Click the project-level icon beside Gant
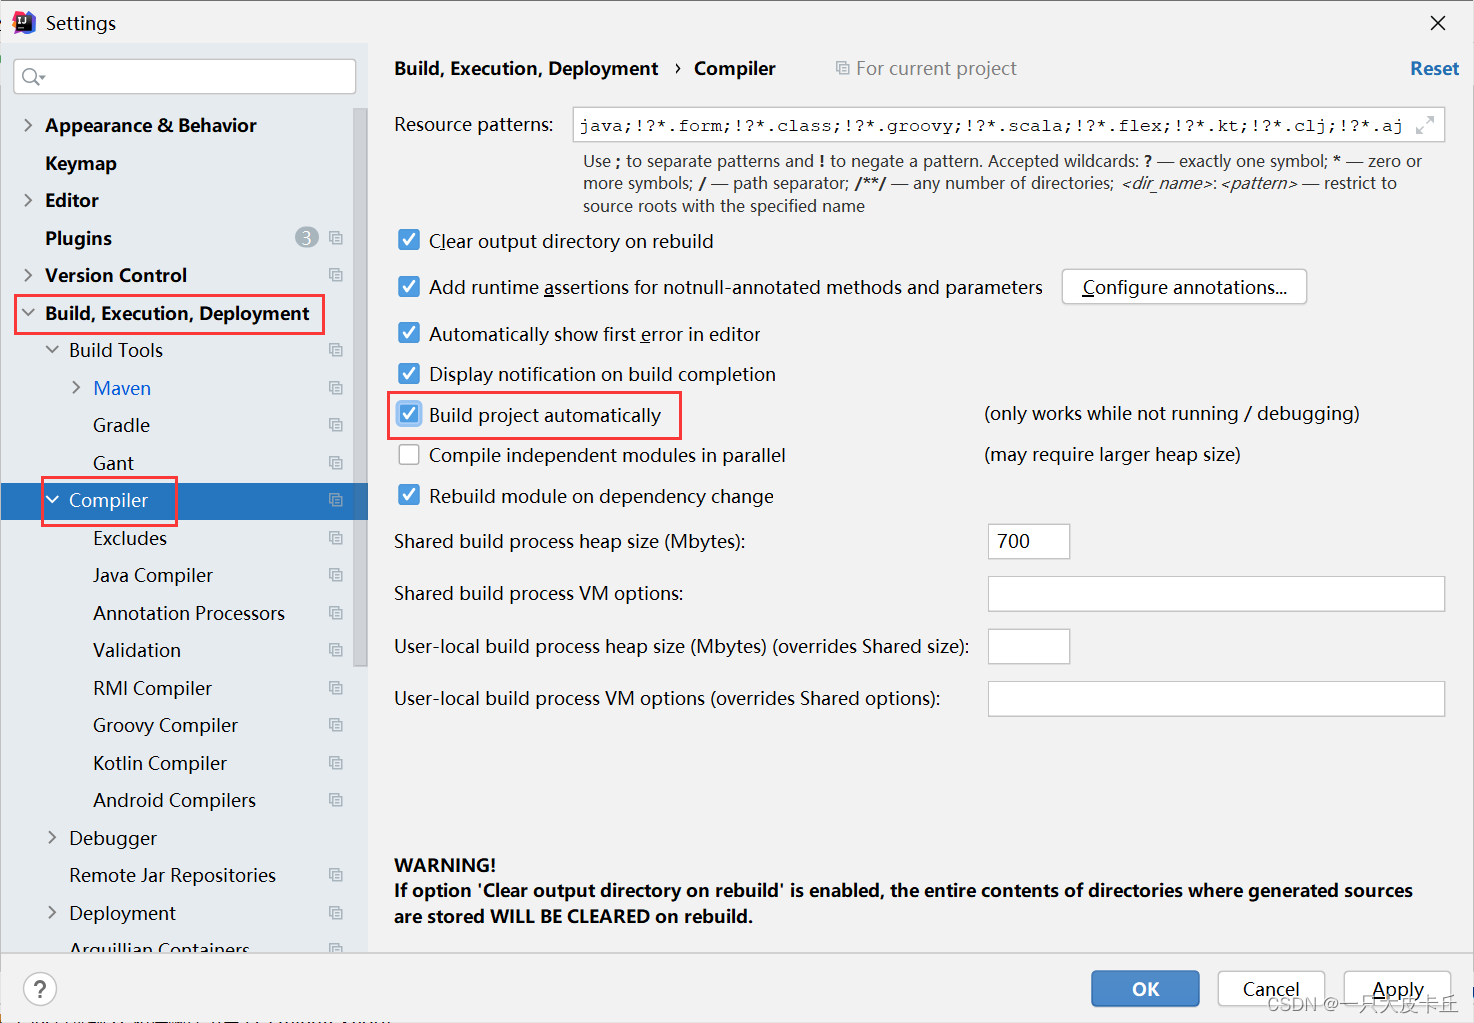Image resolution: width=1474 pixels, height=1023 pixels. point(336,463)
